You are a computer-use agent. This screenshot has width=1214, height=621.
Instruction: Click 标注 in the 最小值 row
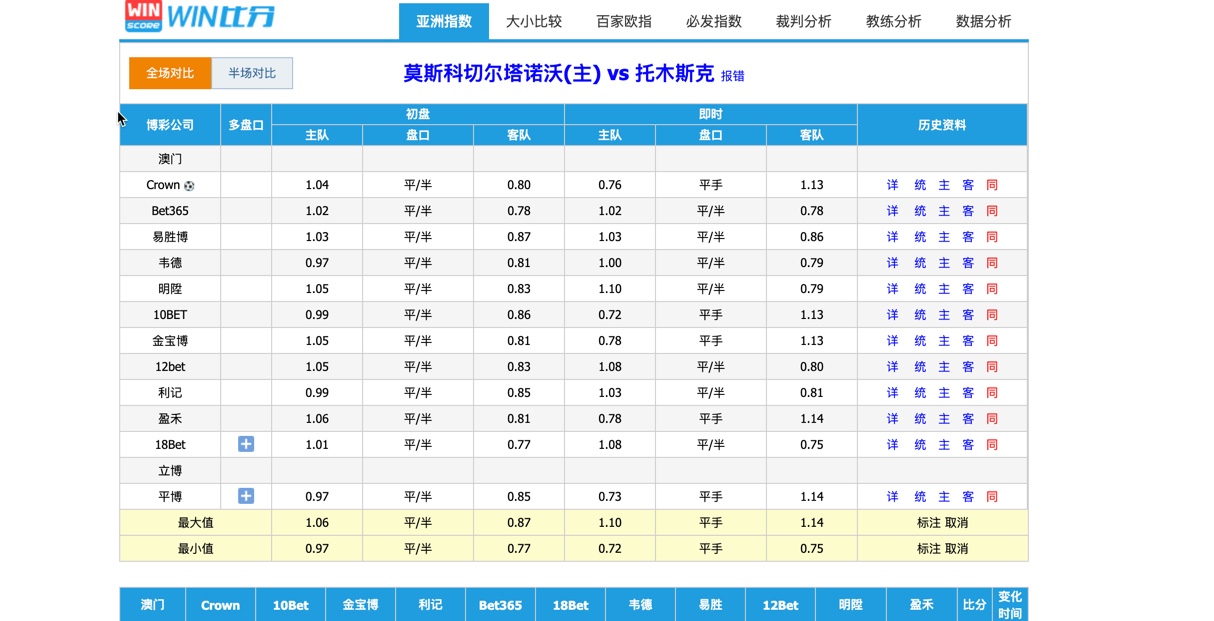(x=929, y=549)
